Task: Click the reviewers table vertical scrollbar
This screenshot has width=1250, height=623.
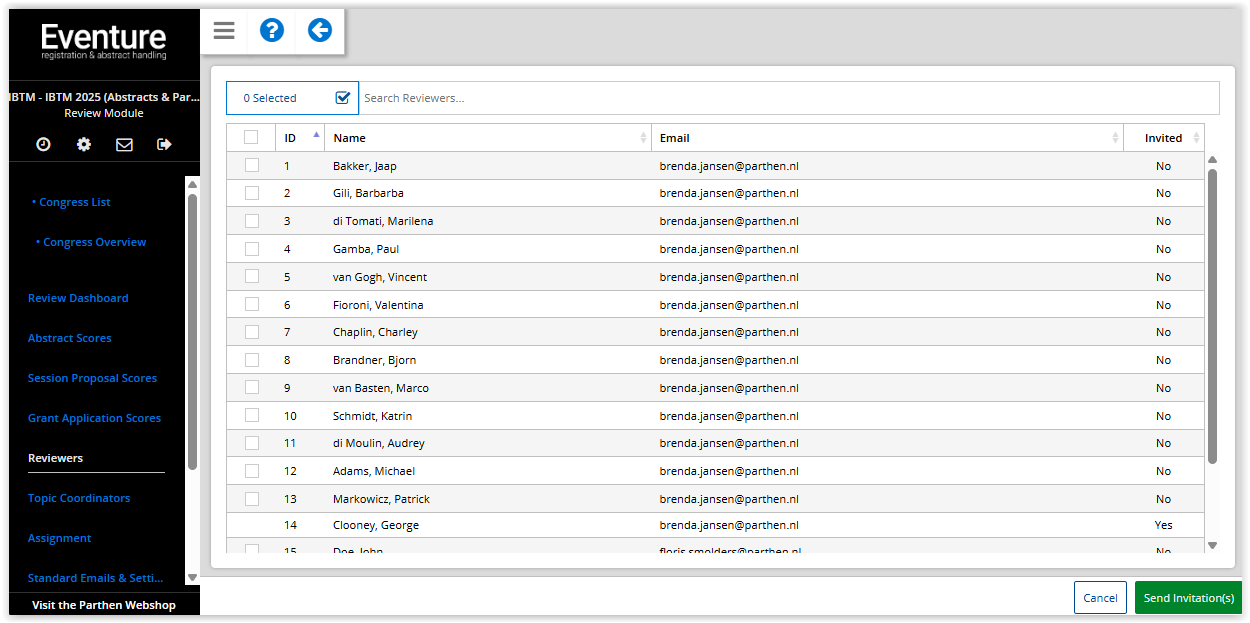Action: [1213, 315]
